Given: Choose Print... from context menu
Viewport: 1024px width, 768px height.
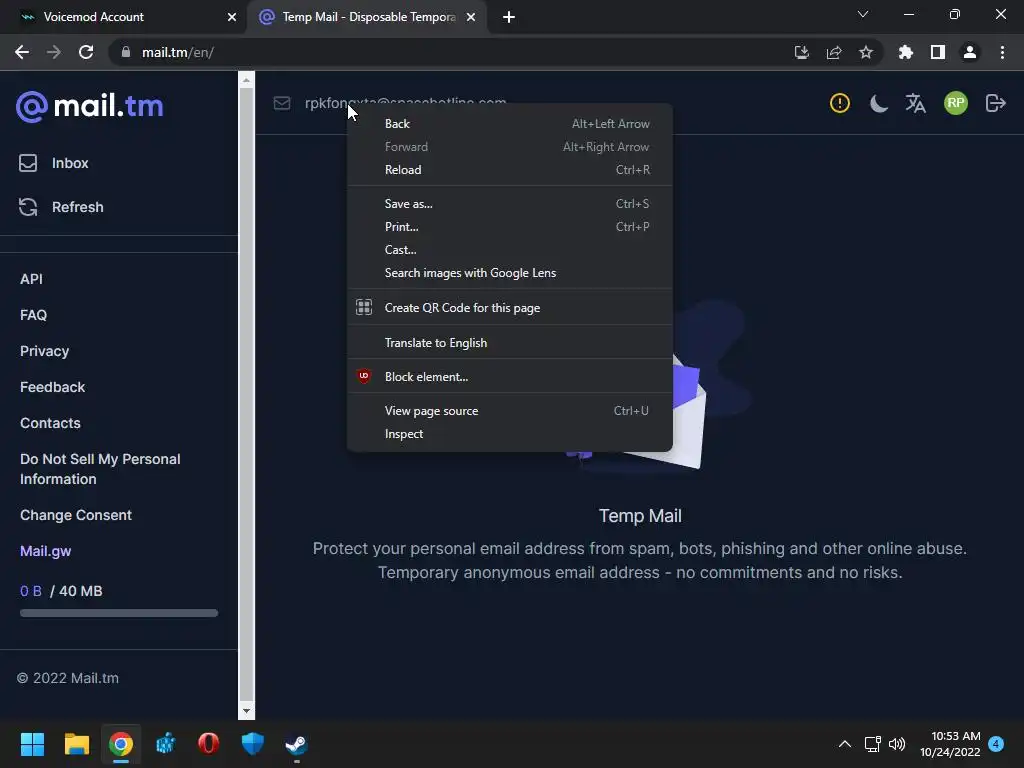Looking at the screenshot, I should pos(509,227).
